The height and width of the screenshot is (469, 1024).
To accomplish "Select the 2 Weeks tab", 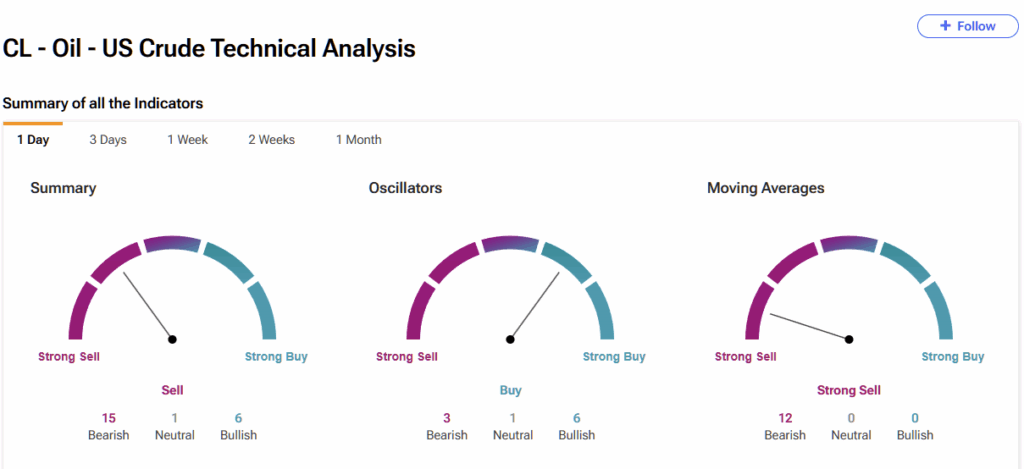I will [271, 140].
